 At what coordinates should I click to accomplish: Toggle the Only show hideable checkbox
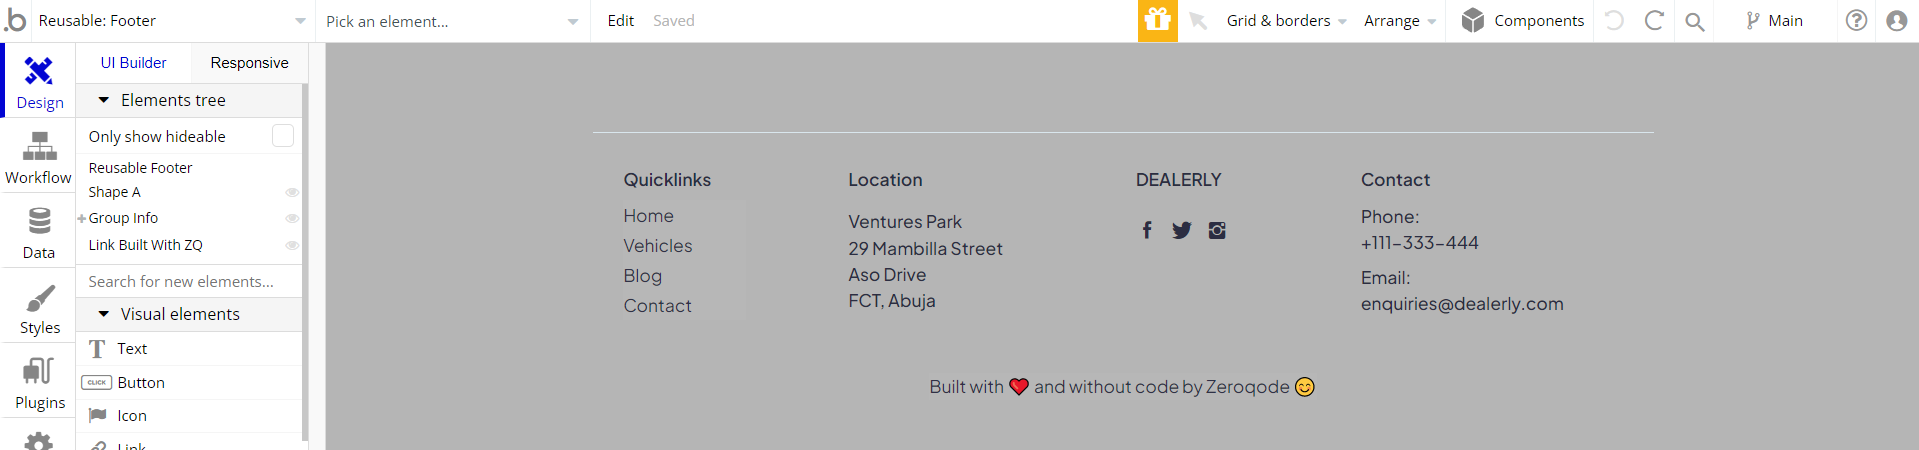tap(283, 136)
